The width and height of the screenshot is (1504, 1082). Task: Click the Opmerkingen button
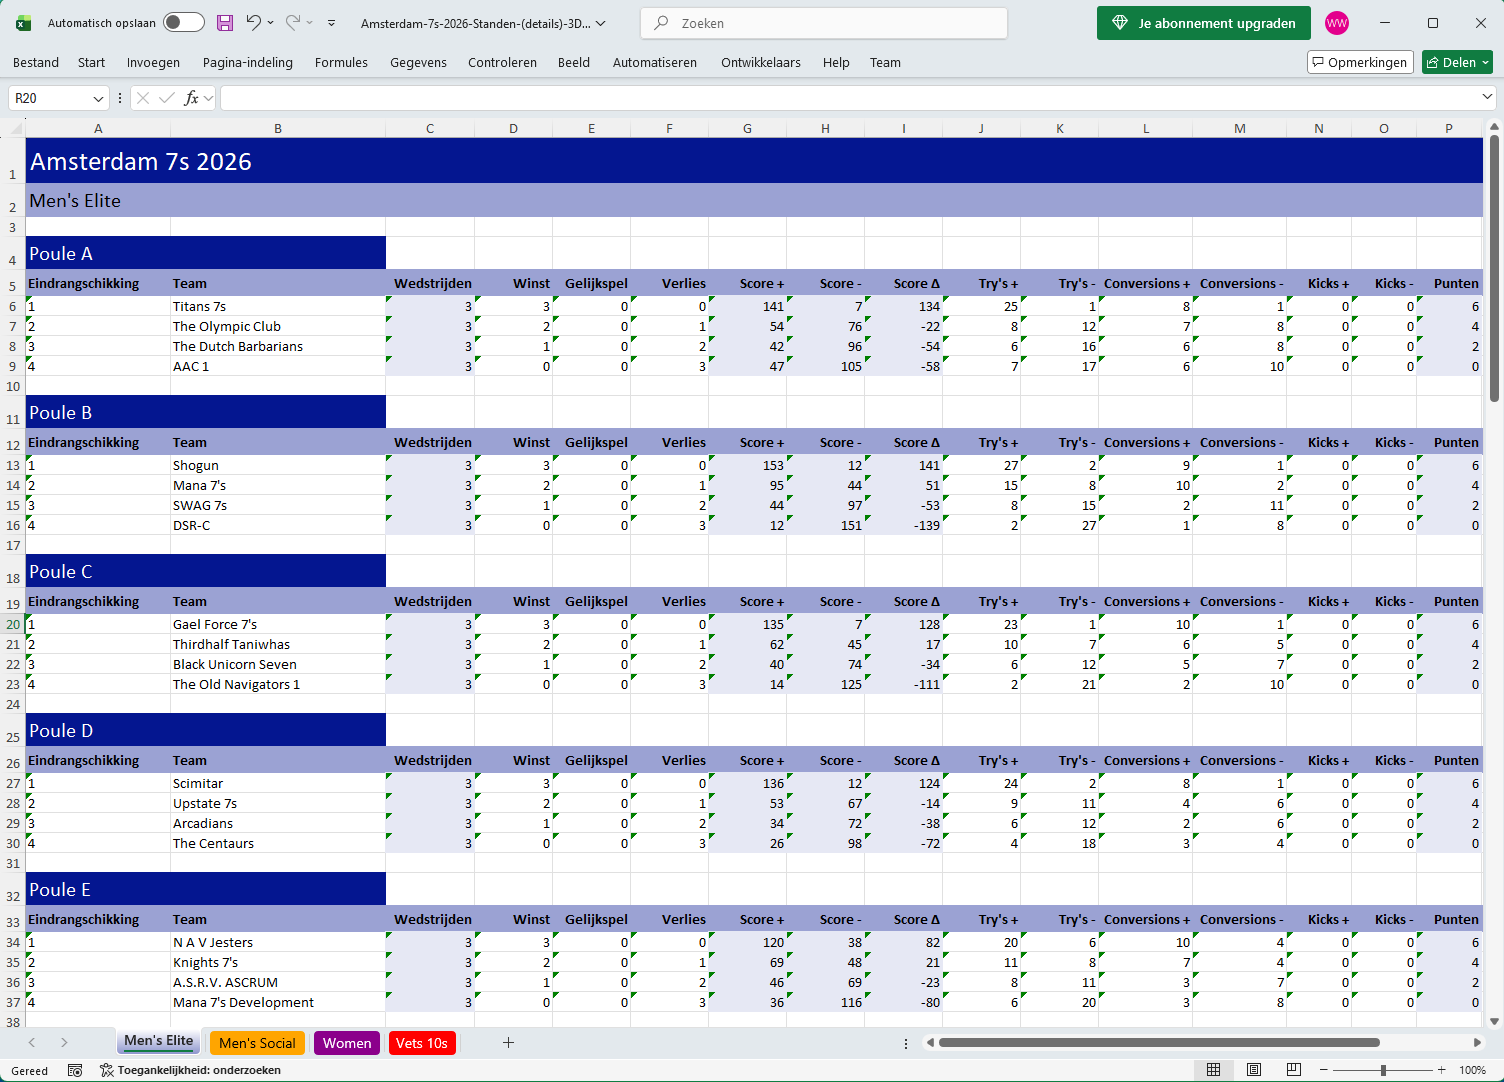pos(1360,62)
